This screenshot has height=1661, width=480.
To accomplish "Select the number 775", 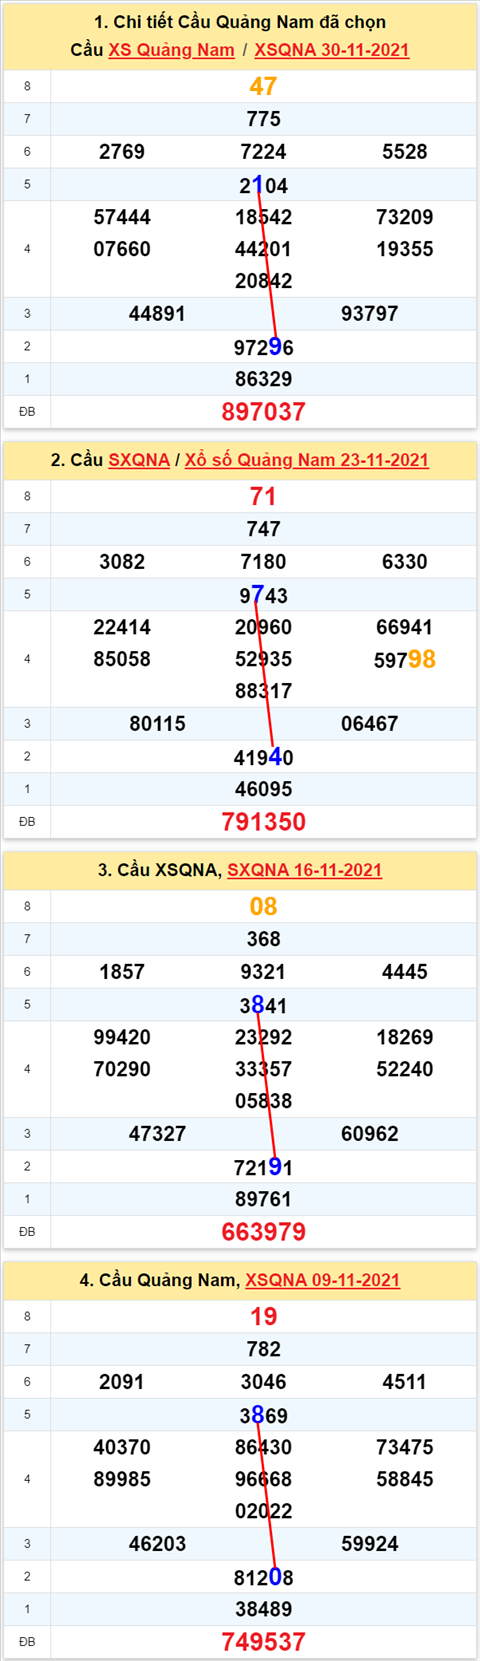I will pyautogui.click(x=263, y=119).
